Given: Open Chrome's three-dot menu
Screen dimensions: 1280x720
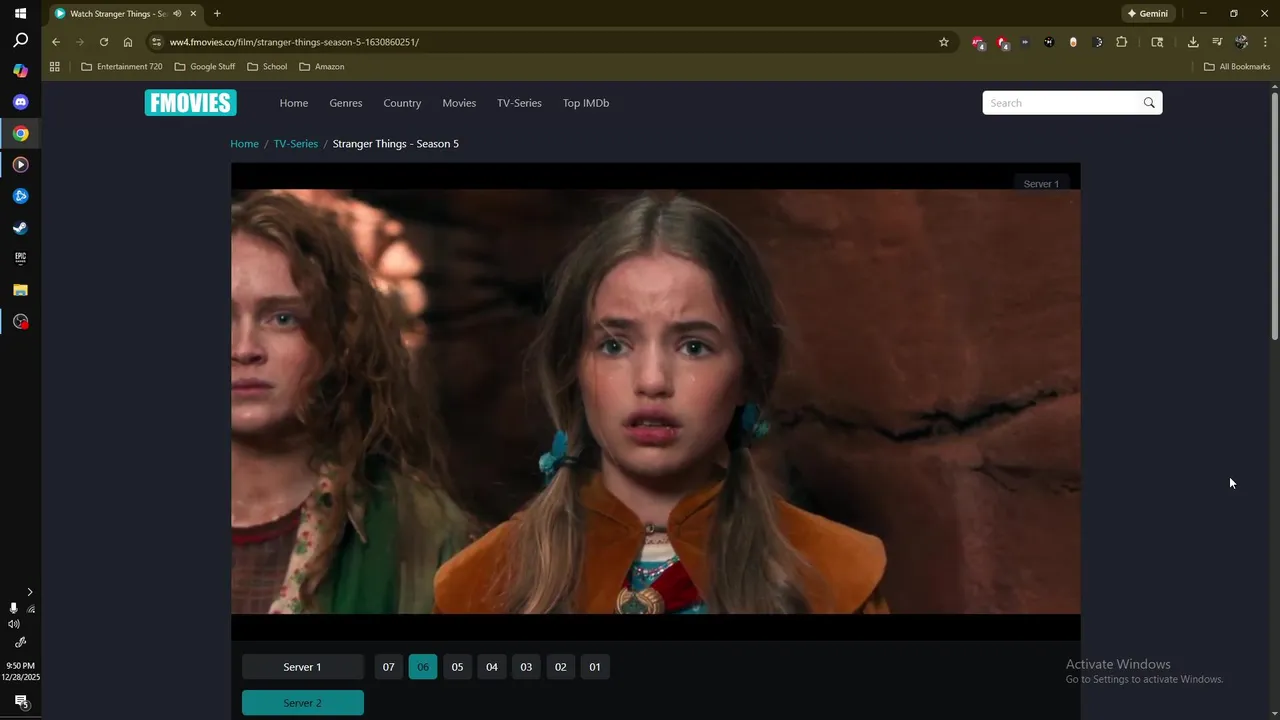Looking at the screenshot, I should [x=1265, y=42].
